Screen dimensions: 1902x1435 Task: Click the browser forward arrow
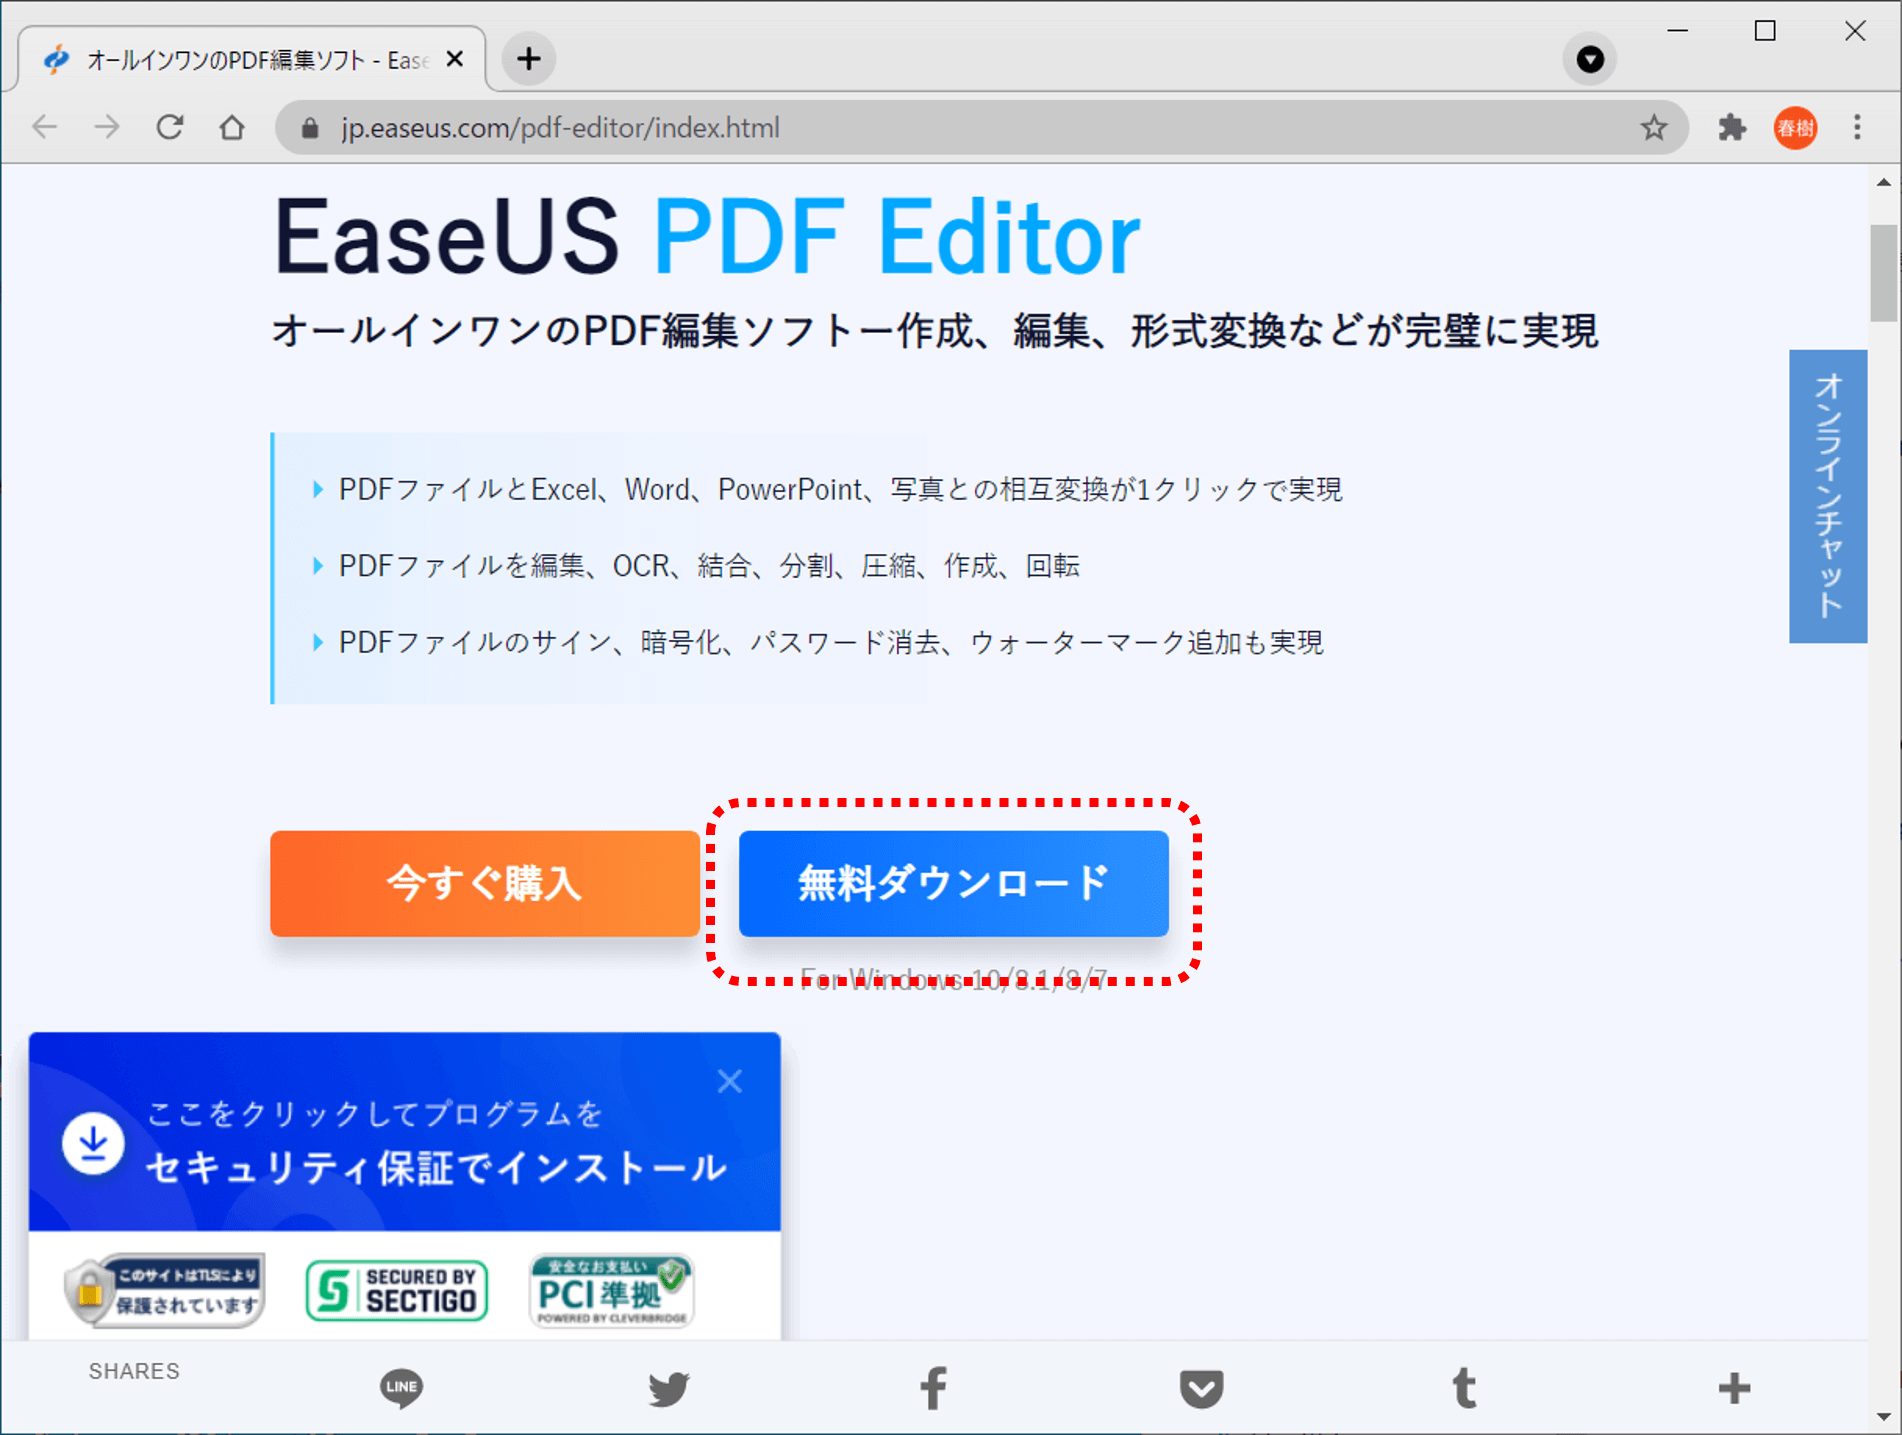107,128
